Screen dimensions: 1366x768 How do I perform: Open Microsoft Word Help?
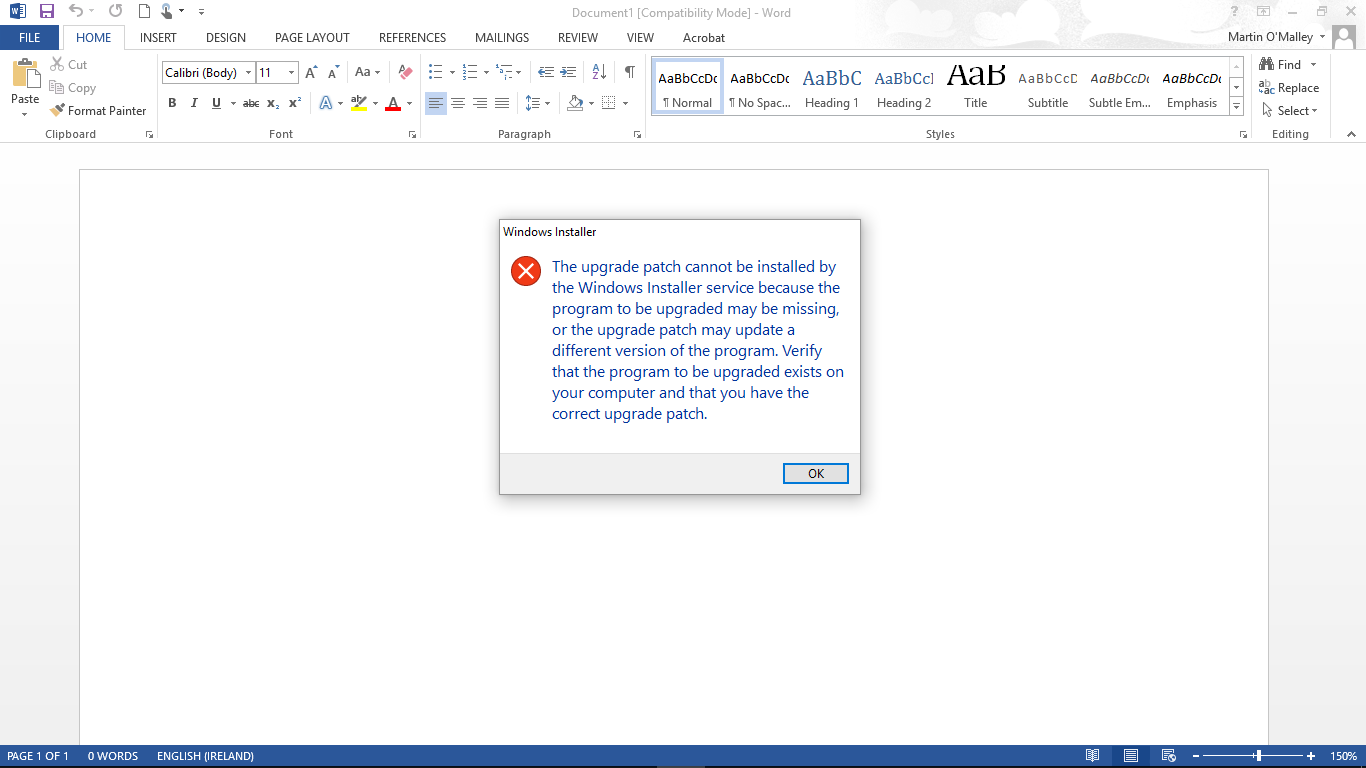(1235, 12)
